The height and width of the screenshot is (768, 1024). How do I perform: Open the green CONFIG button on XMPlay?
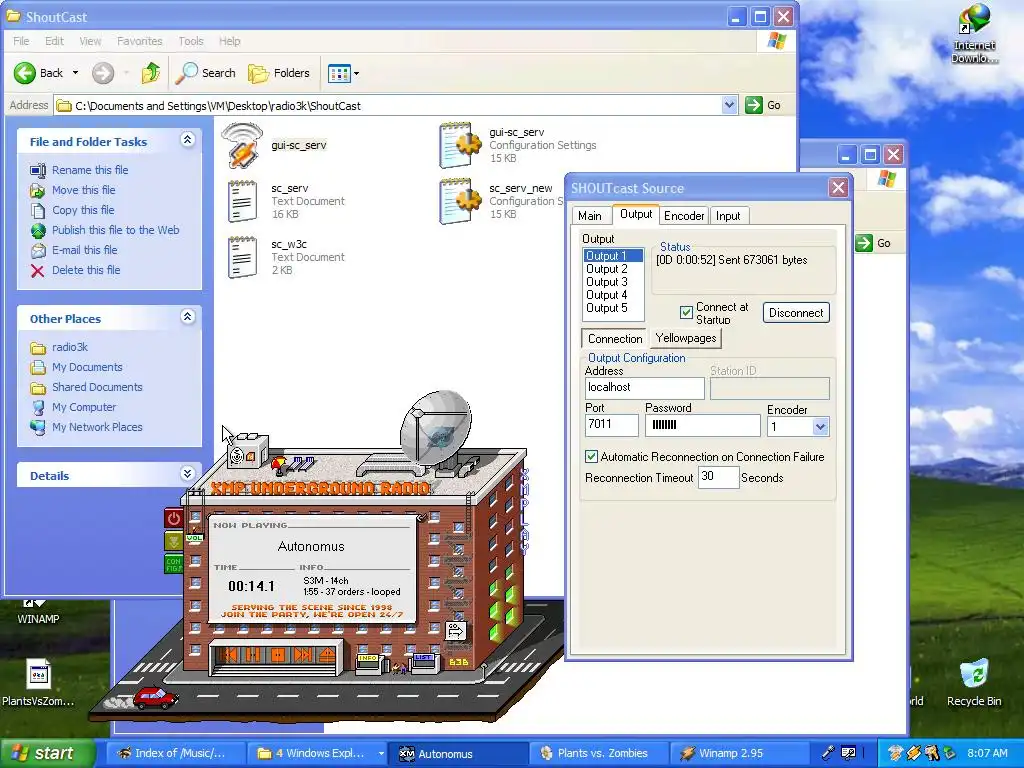click(174, 564)
